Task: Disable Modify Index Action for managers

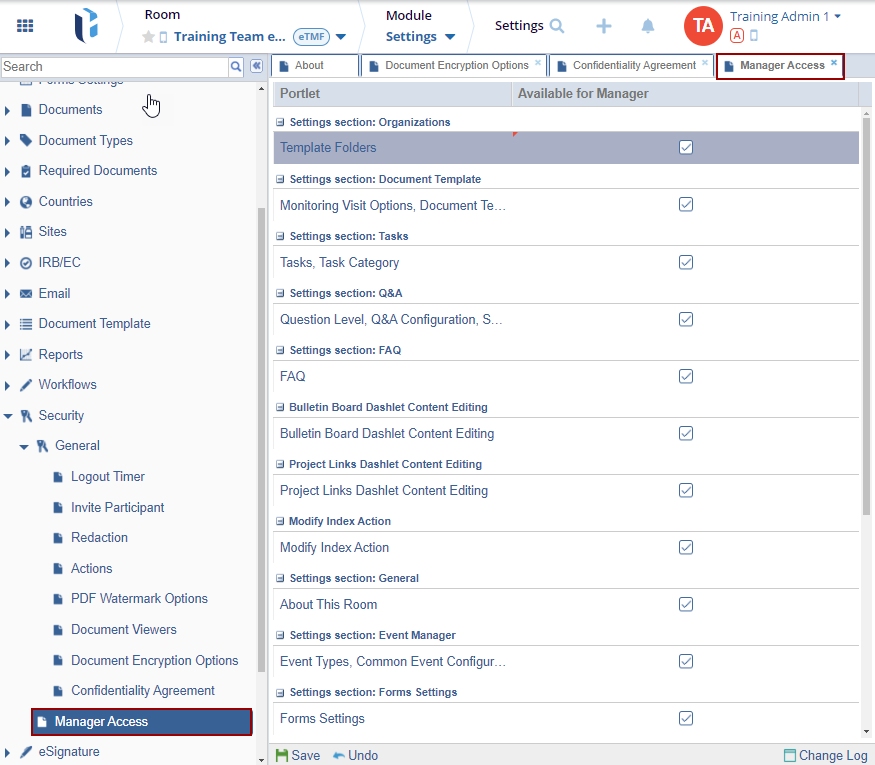Action: point(686,547)
